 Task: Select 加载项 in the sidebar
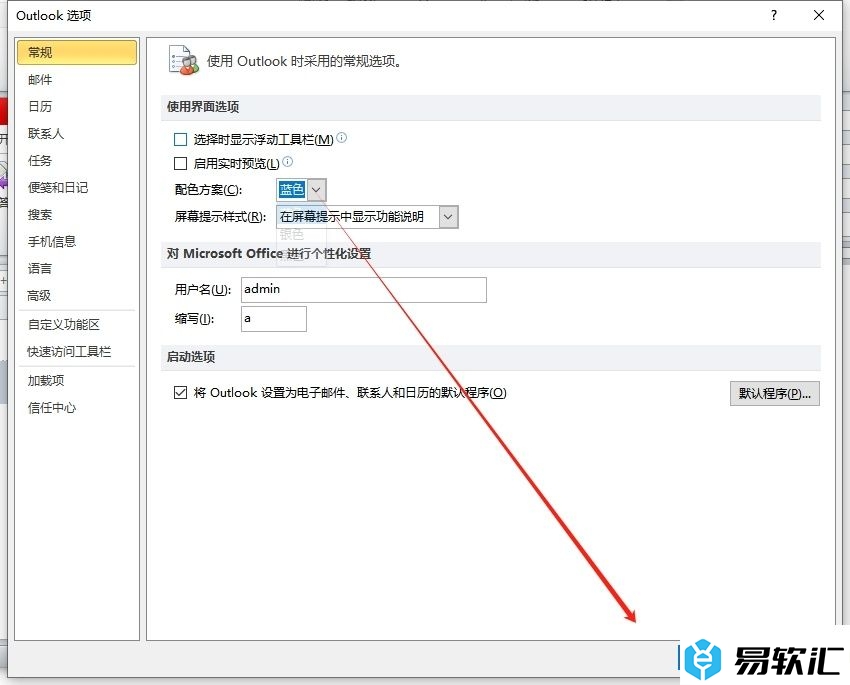tap(46, 380)
